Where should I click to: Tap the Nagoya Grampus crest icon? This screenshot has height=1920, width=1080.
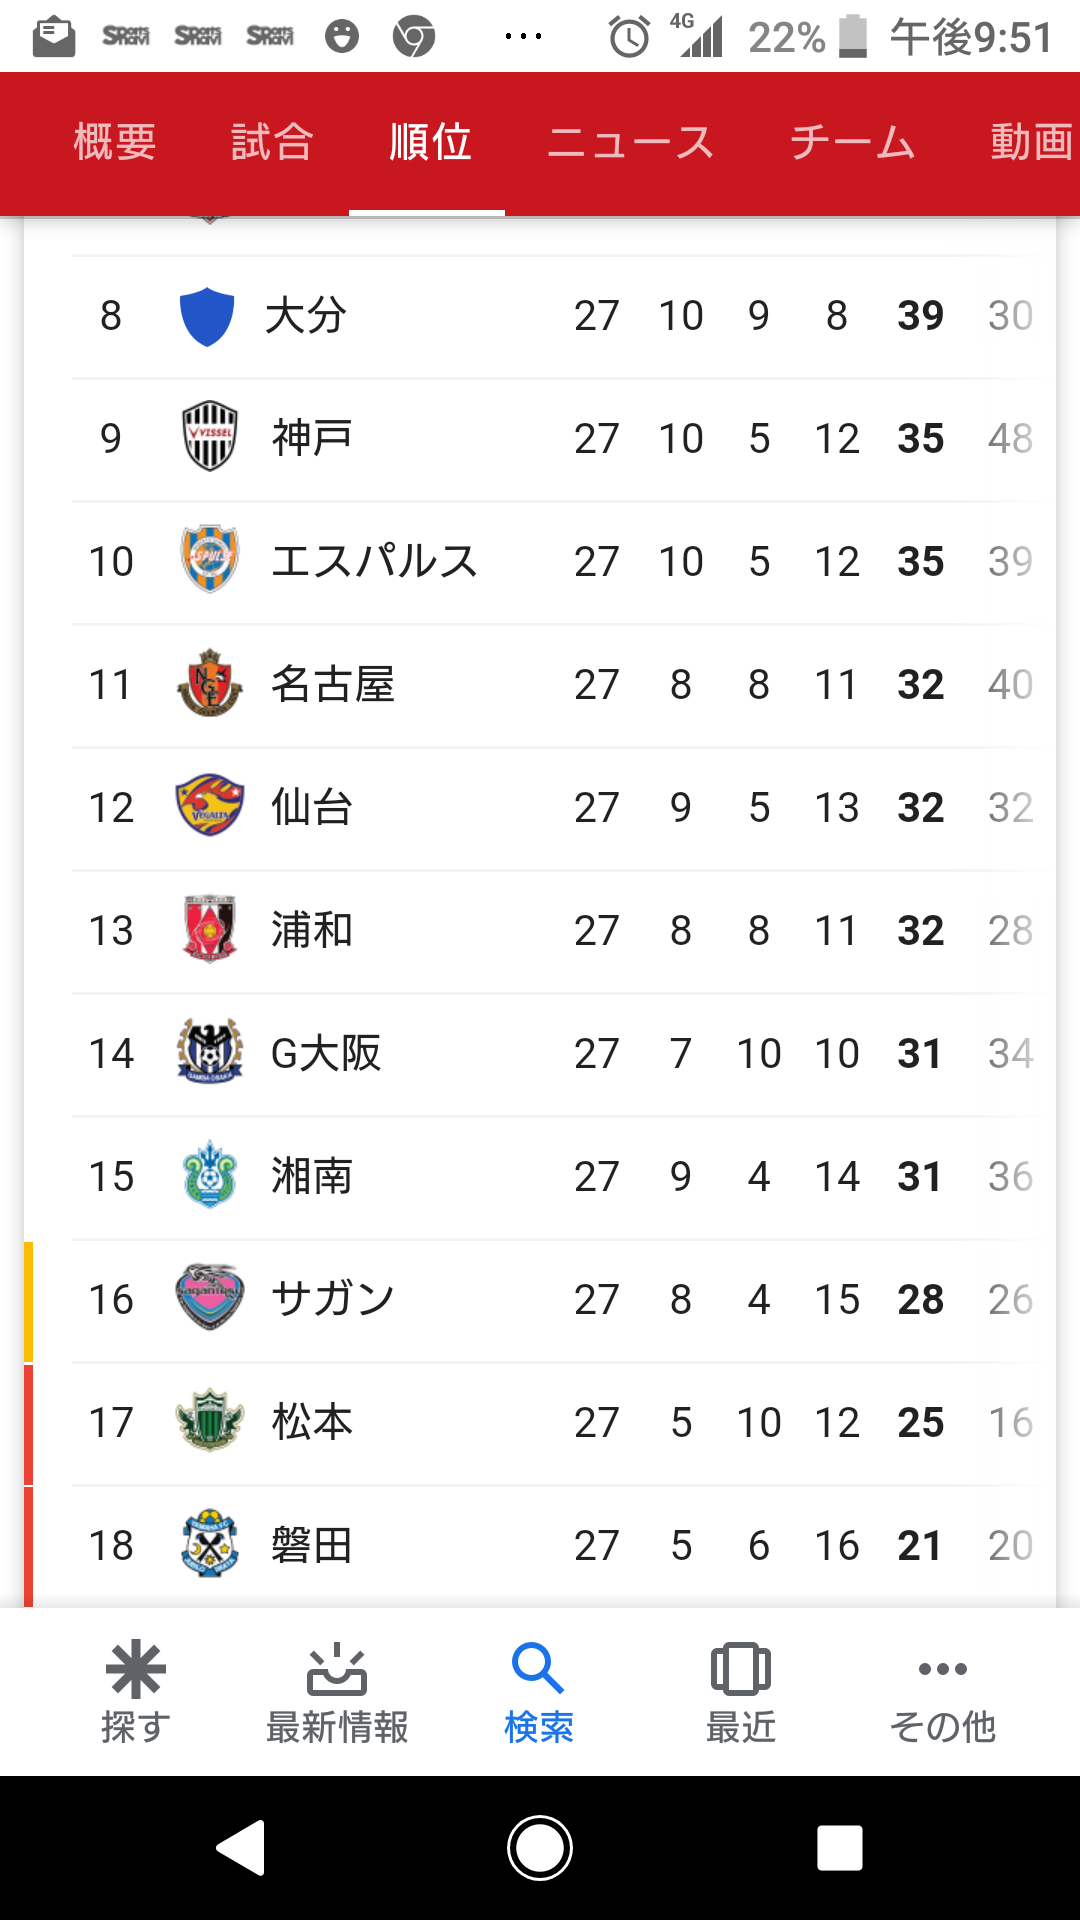click(210, 683)
